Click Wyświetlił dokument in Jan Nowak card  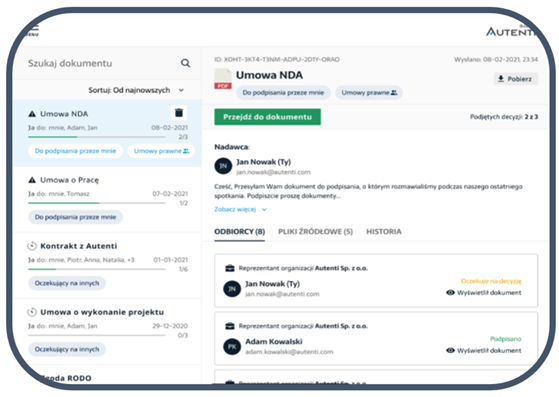tap(489, 293)
